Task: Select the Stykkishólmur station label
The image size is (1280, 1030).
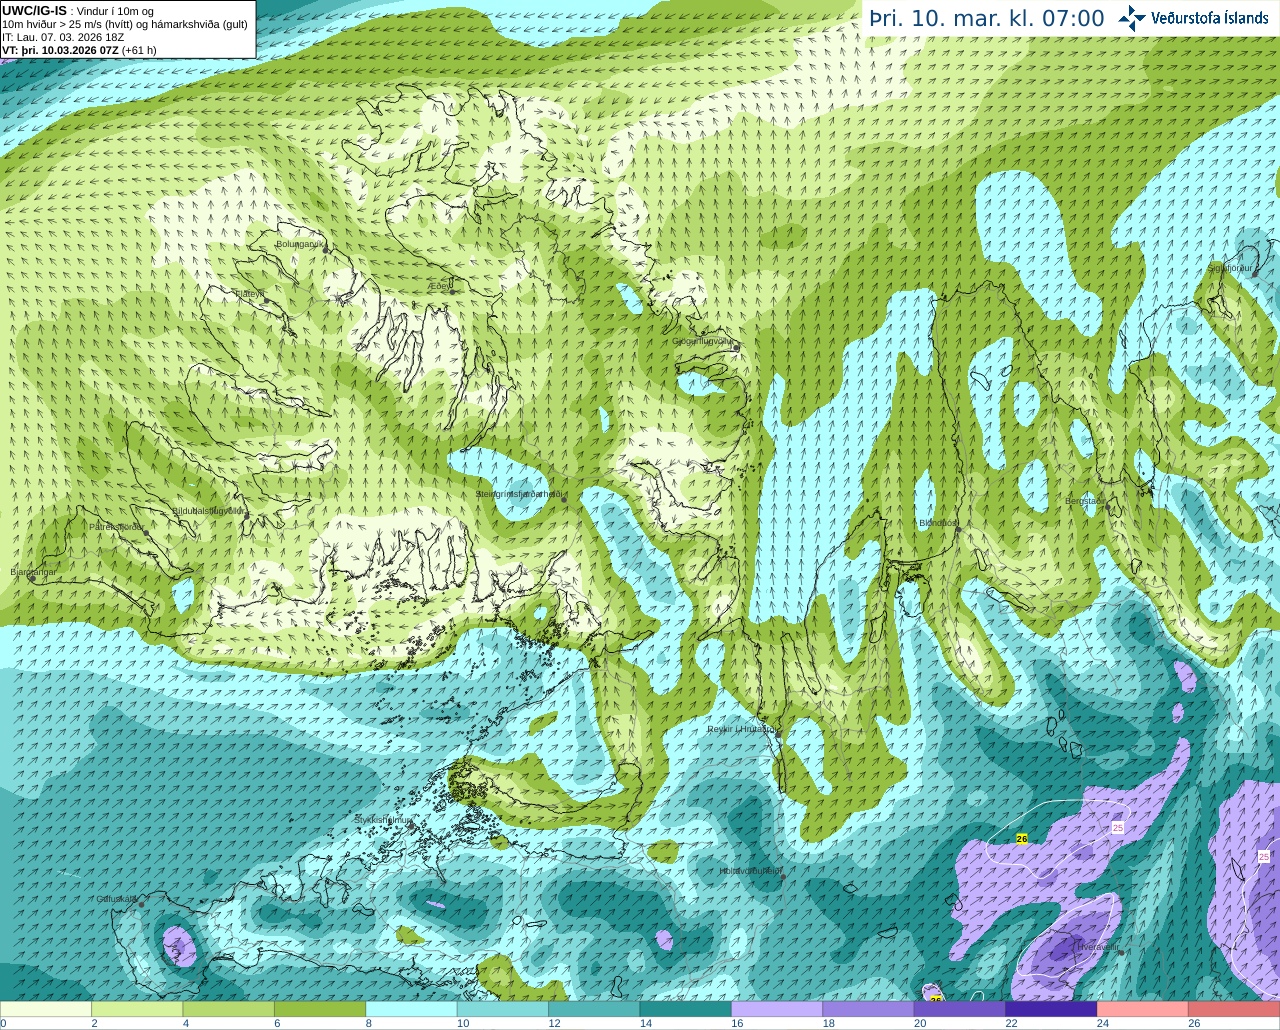Action: (x=383, y=820)
